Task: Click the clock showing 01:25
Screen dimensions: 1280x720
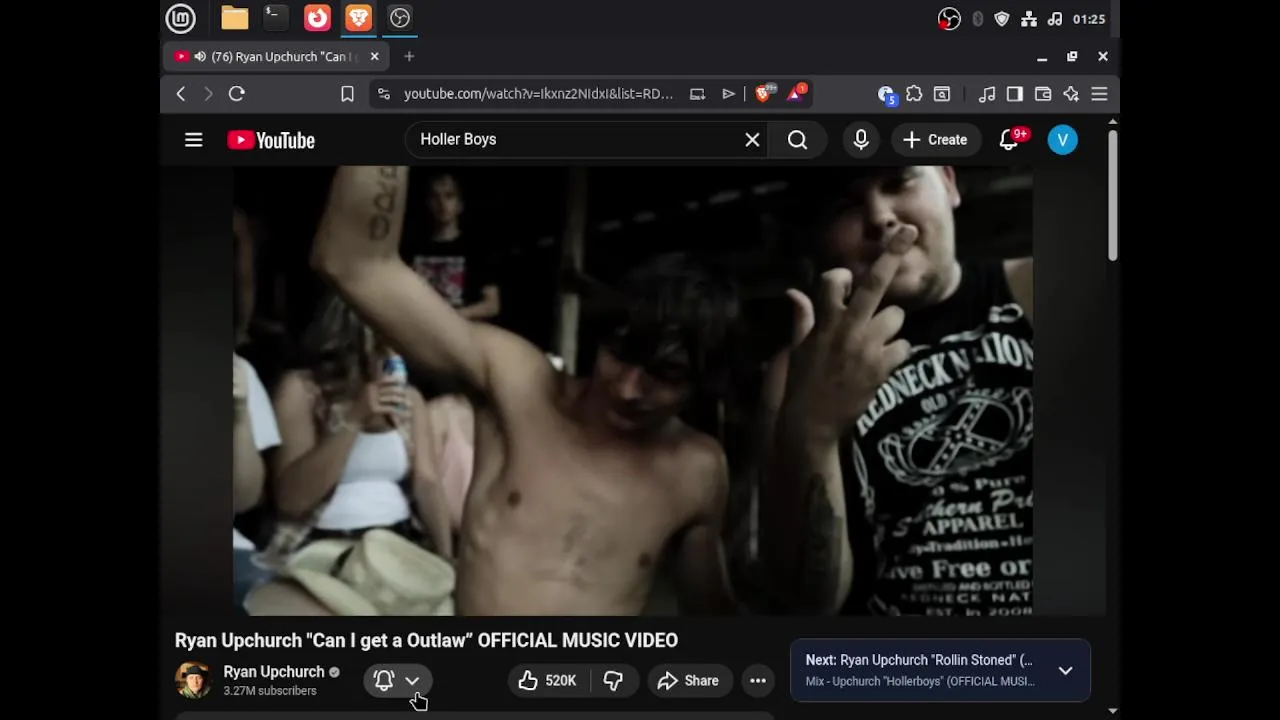Action: click(x=1089, y=19)
